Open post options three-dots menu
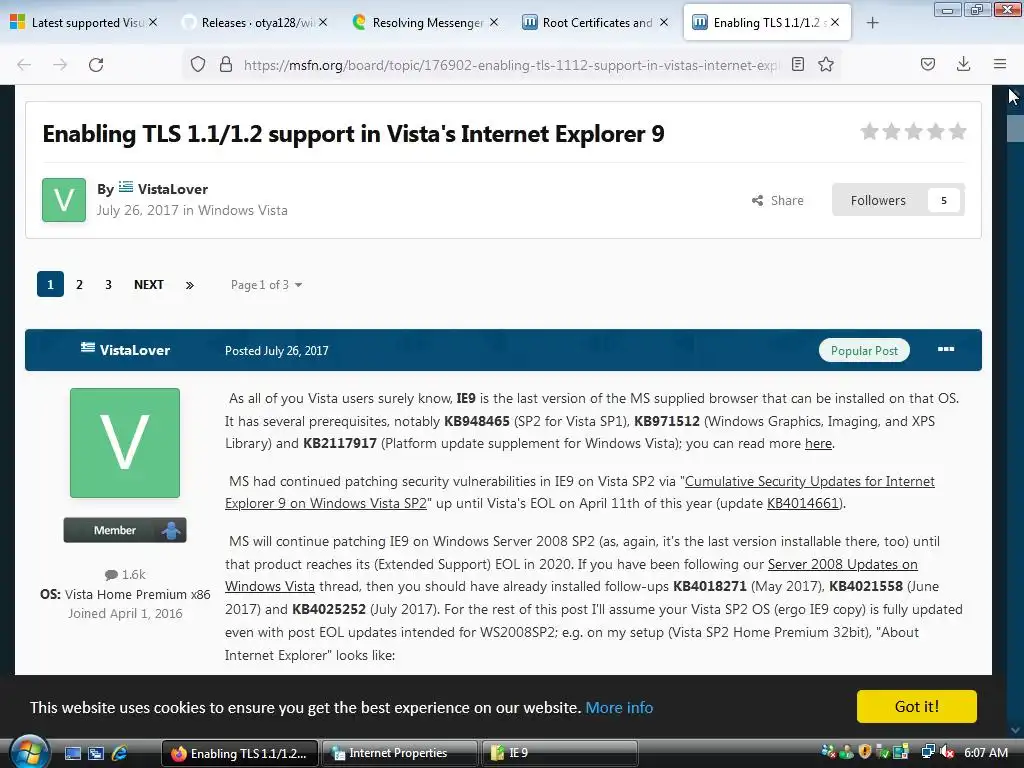 pyautogui.click(x=946, y=349)
